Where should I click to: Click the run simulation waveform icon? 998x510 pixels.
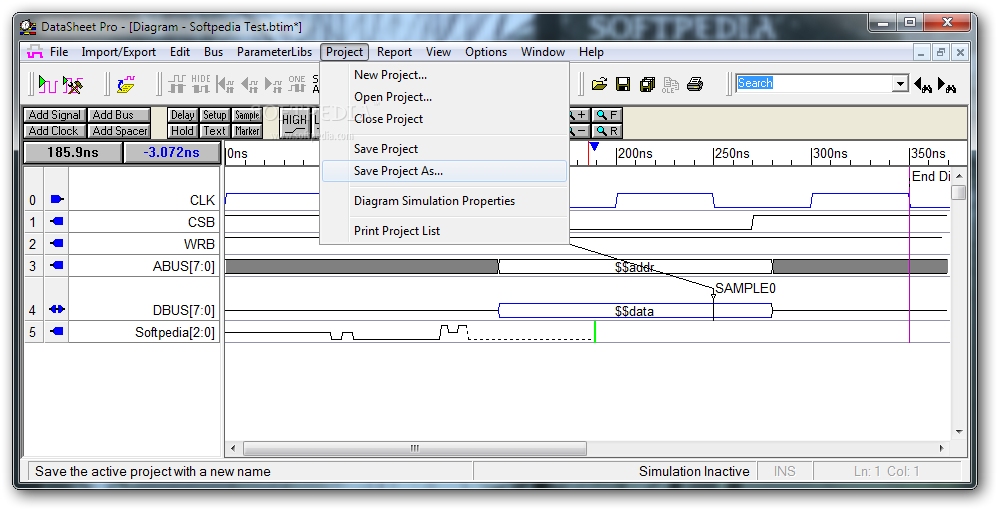coord(48,84)
